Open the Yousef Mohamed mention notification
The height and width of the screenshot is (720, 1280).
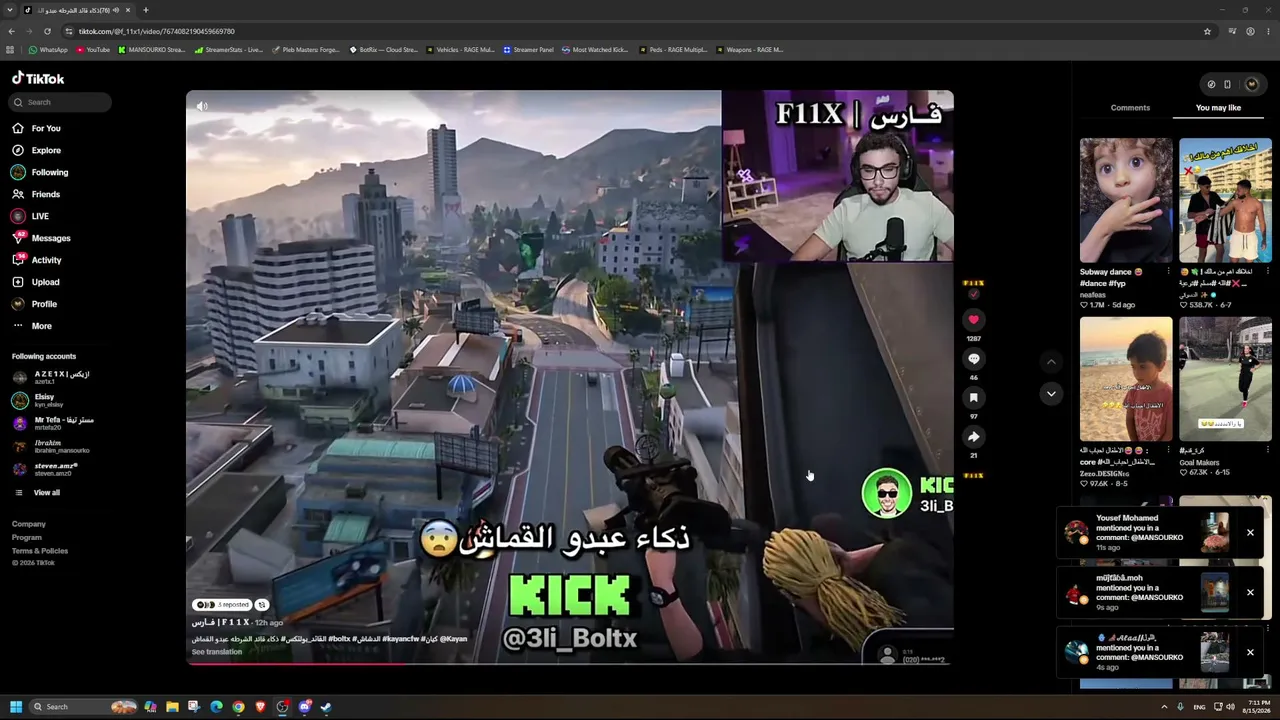[1146, 533]
